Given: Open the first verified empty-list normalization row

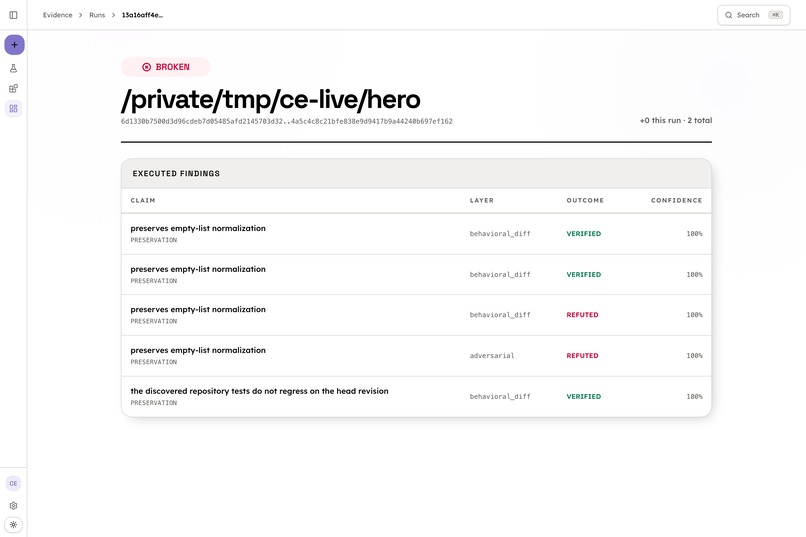Looking at the screenshot, I should click(416, 234).
